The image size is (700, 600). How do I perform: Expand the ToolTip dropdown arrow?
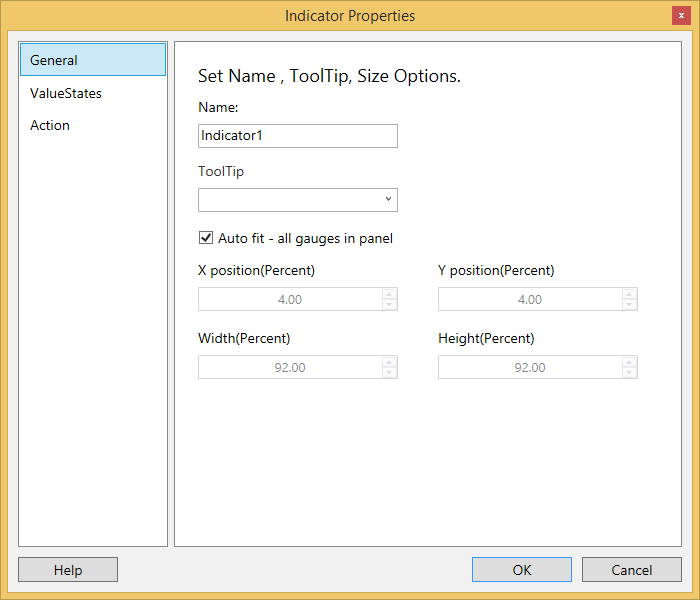point(388,200)
